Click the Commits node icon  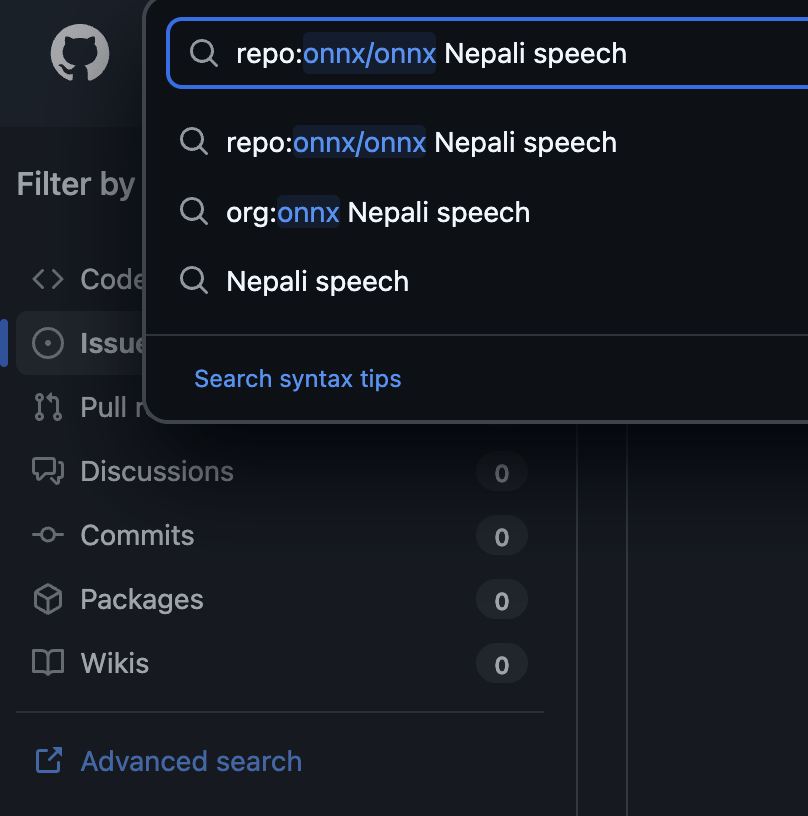[48, 535]
